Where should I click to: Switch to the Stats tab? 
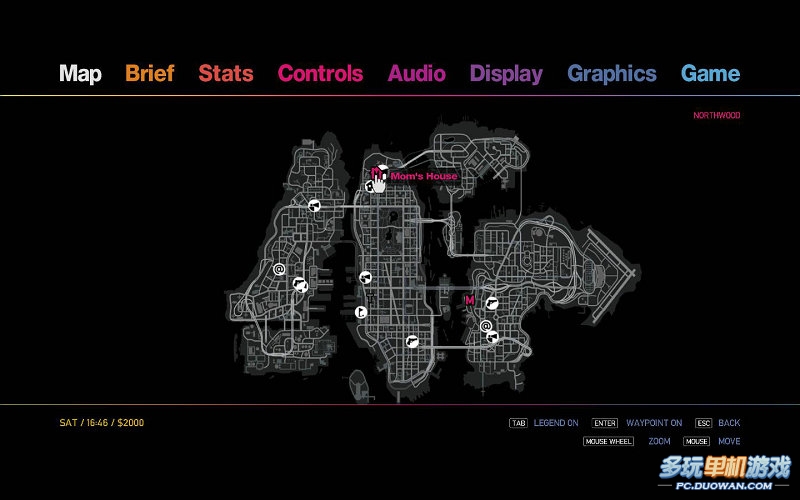click(225, 73)
